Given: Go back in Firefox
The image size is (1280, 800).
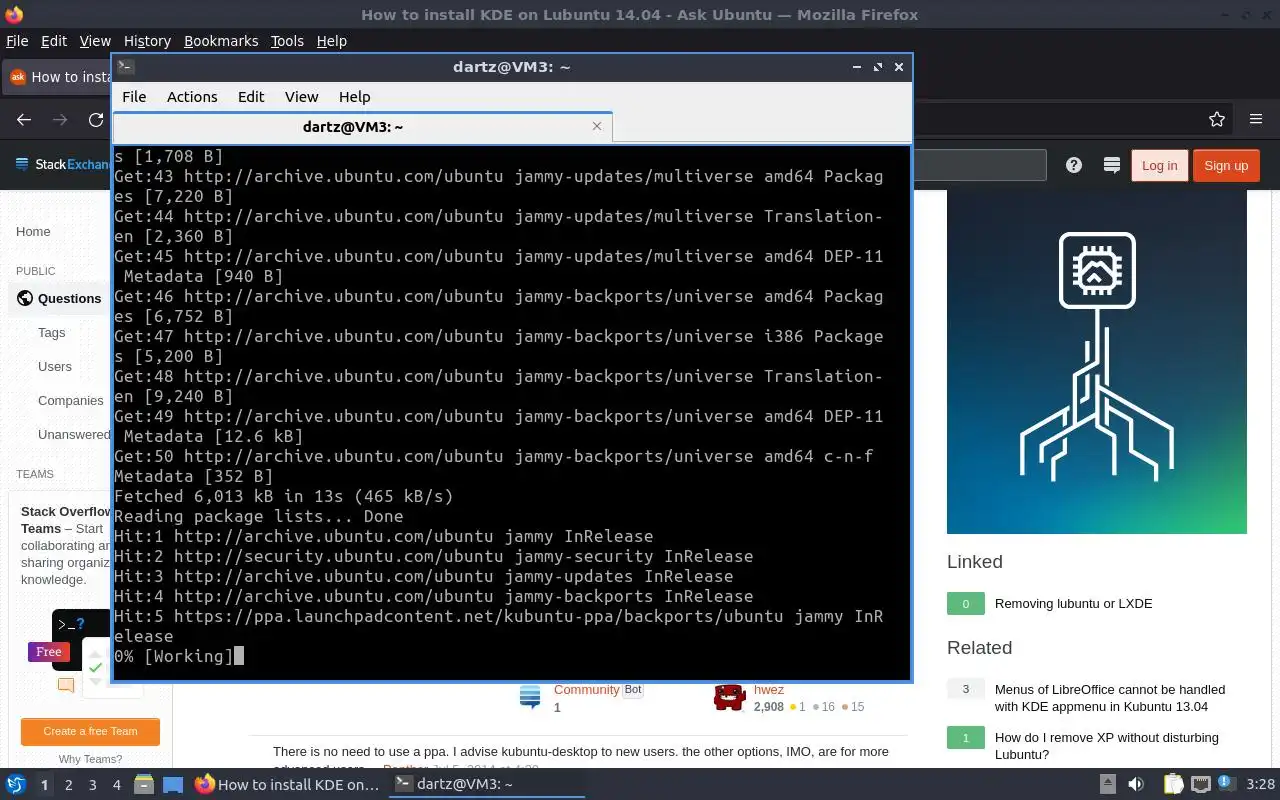Looking at the screenshot, I should [24, 120].
